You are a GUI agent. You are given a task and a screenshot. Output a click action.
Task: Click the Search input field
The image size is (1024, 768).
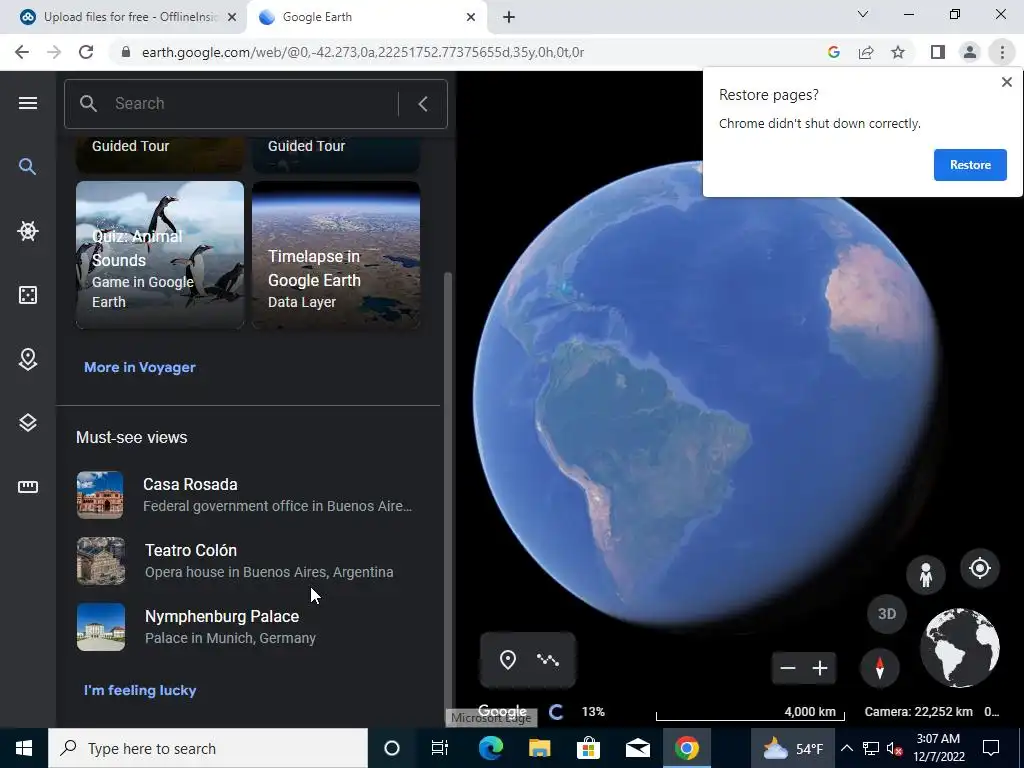(255, 104)
